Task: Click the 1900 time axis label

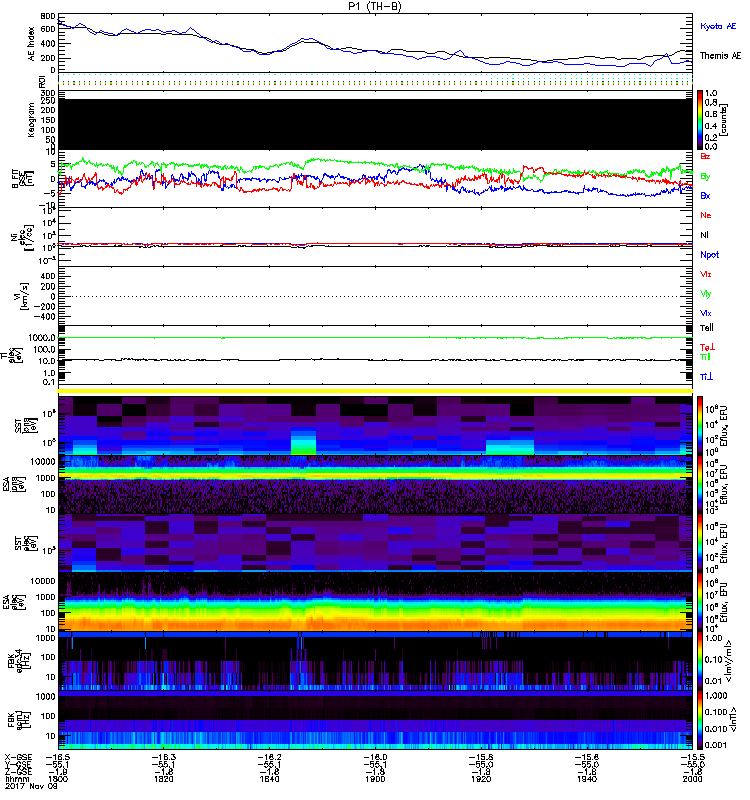Action: click(x=376, y=780)
